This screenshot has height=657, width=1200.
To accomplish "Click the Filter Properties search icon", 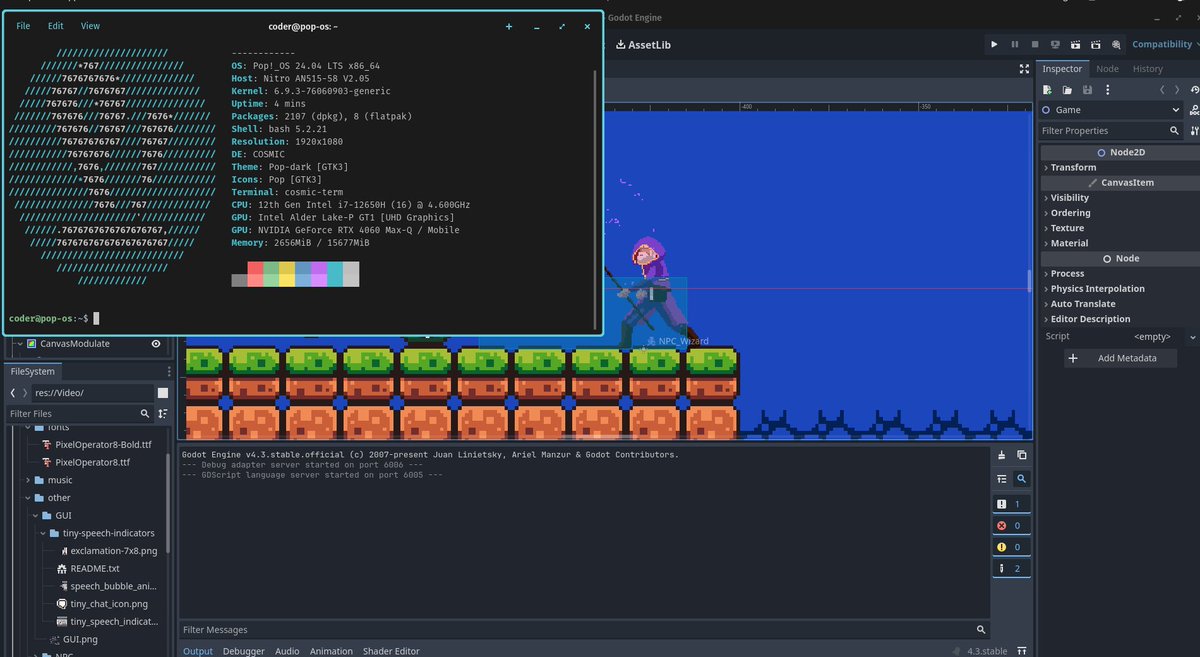I will pos(1175,131).
